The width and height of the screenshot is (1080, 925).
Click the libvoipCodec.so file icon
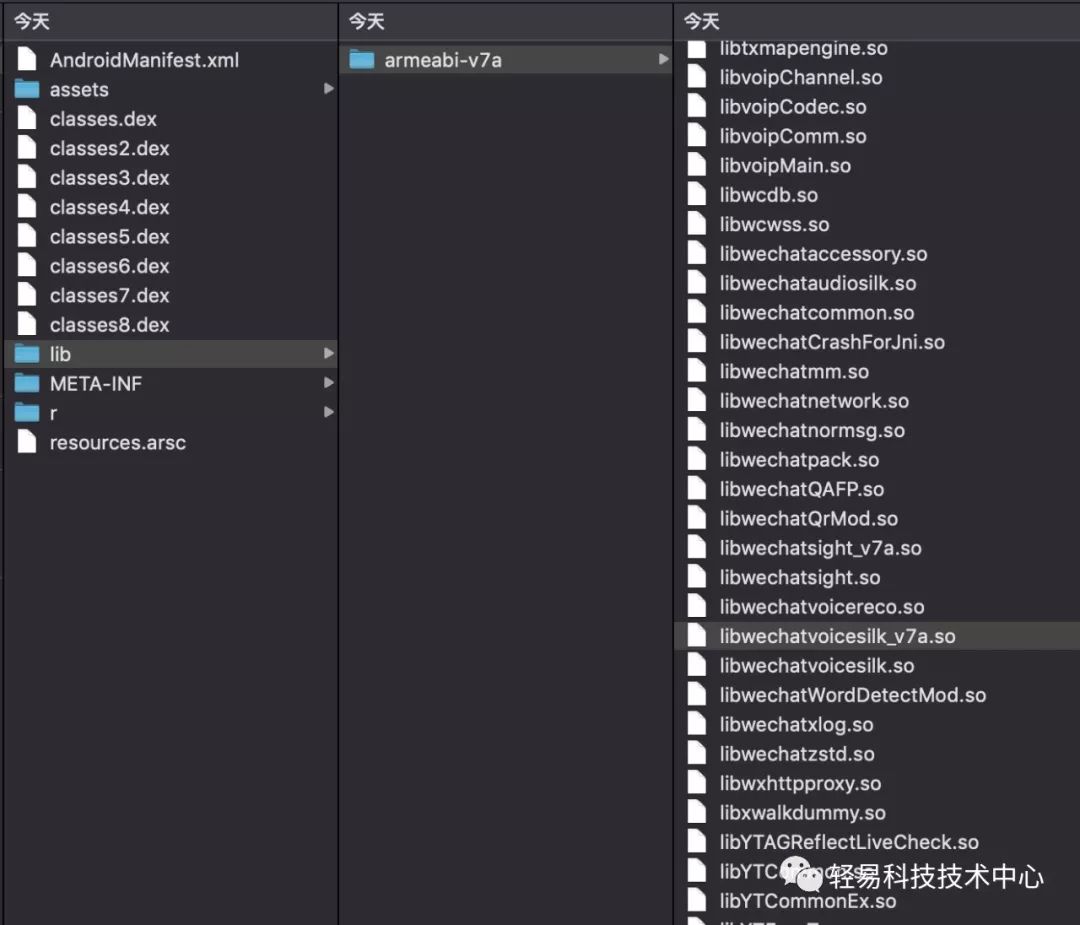pos(697,106)
